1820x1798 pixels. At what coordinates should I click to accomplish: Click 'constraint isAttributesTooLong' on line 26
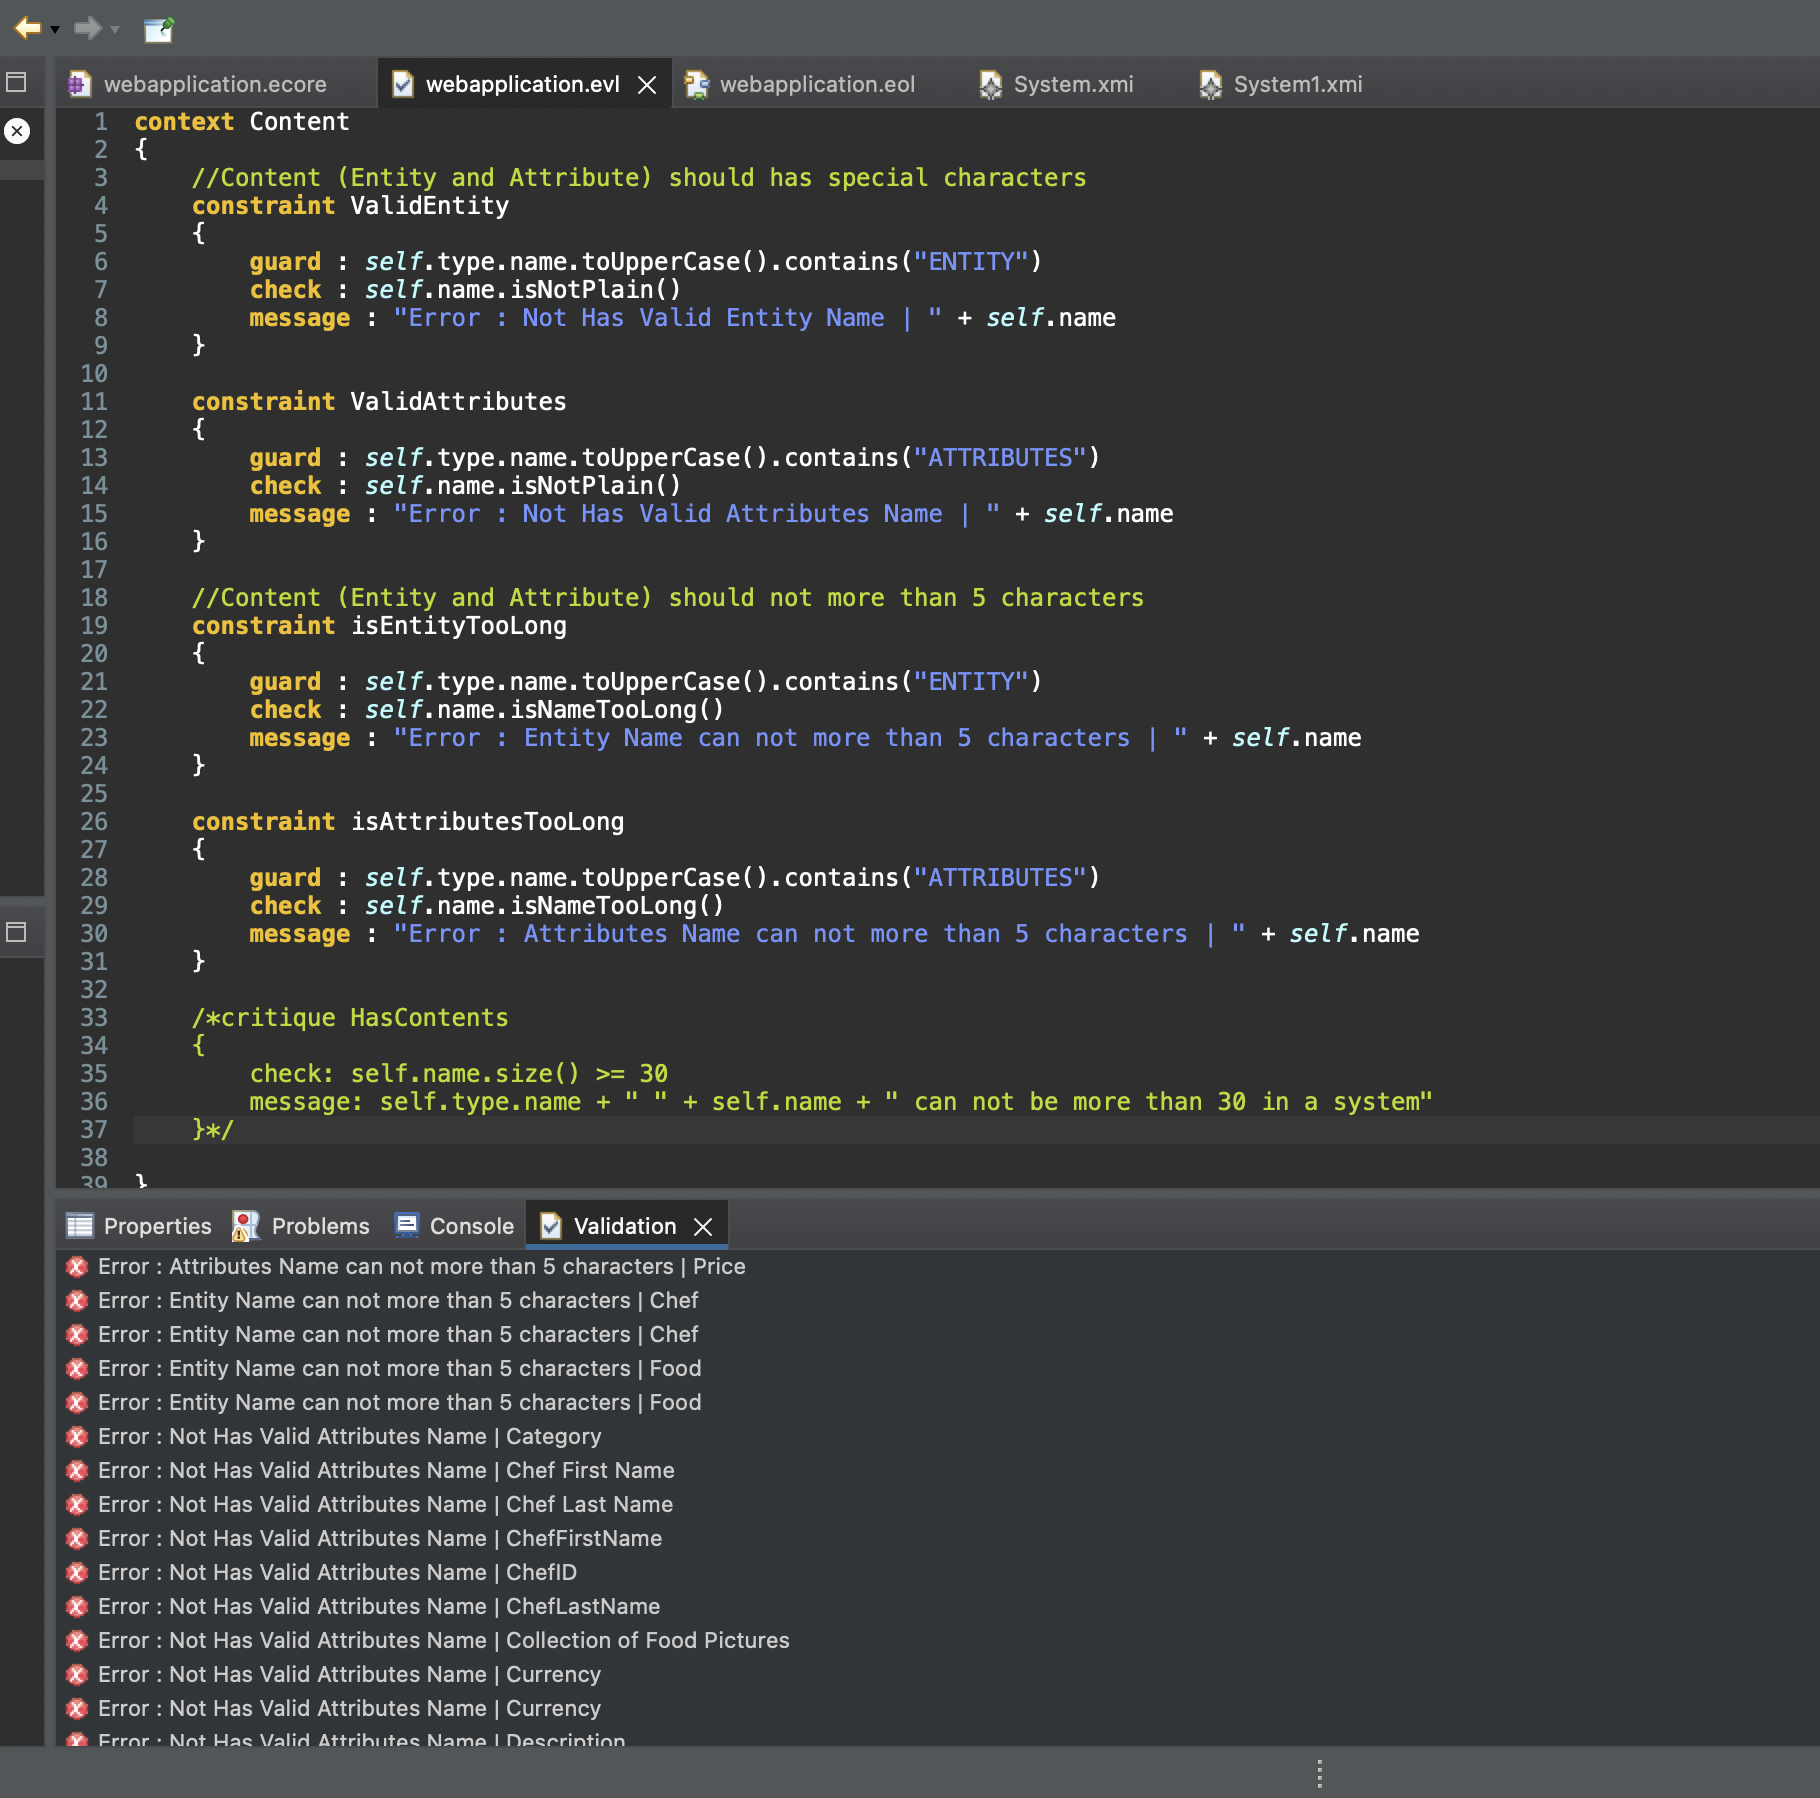(408, 822)
